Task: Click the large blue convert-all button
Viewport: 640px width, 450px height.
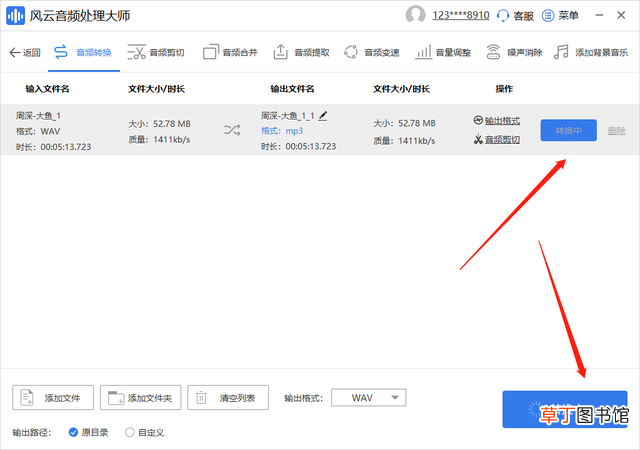Action: (565, 409)
